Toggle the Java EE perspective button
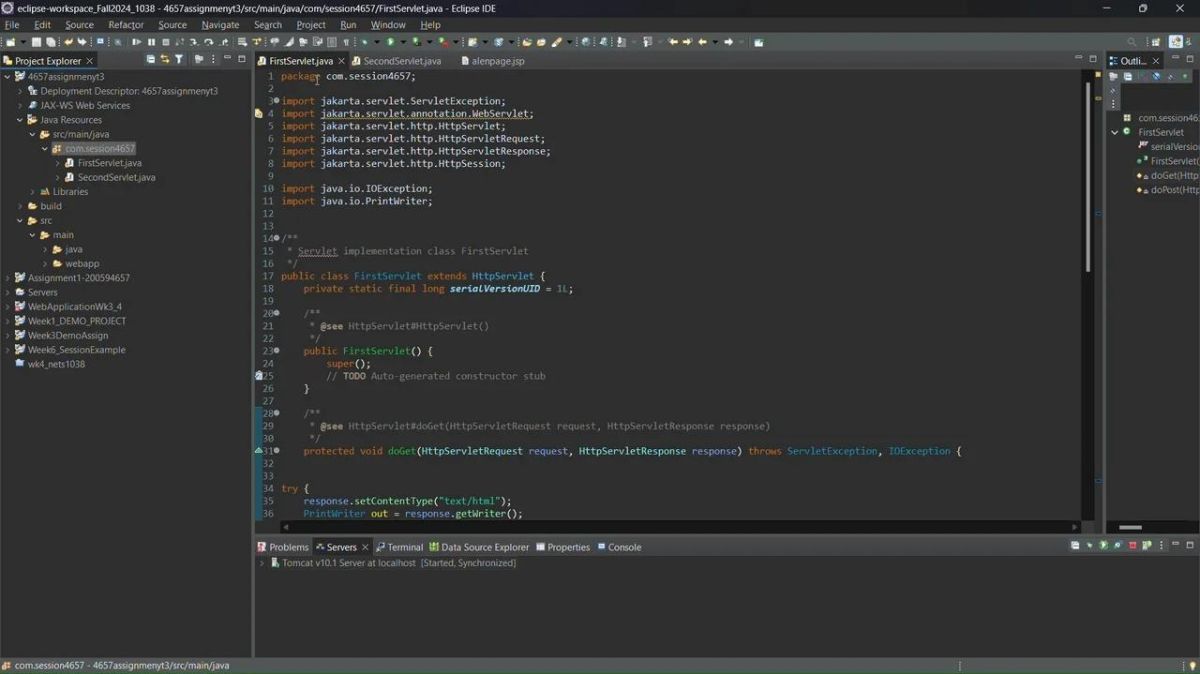The width and height of the screenshot is (1200, 674). click(x=1174, y=42)
